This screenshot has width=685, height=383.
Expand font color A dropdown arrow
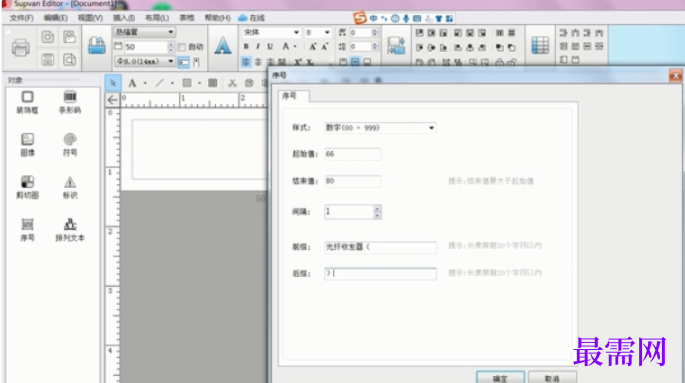(x=295, y=47)
